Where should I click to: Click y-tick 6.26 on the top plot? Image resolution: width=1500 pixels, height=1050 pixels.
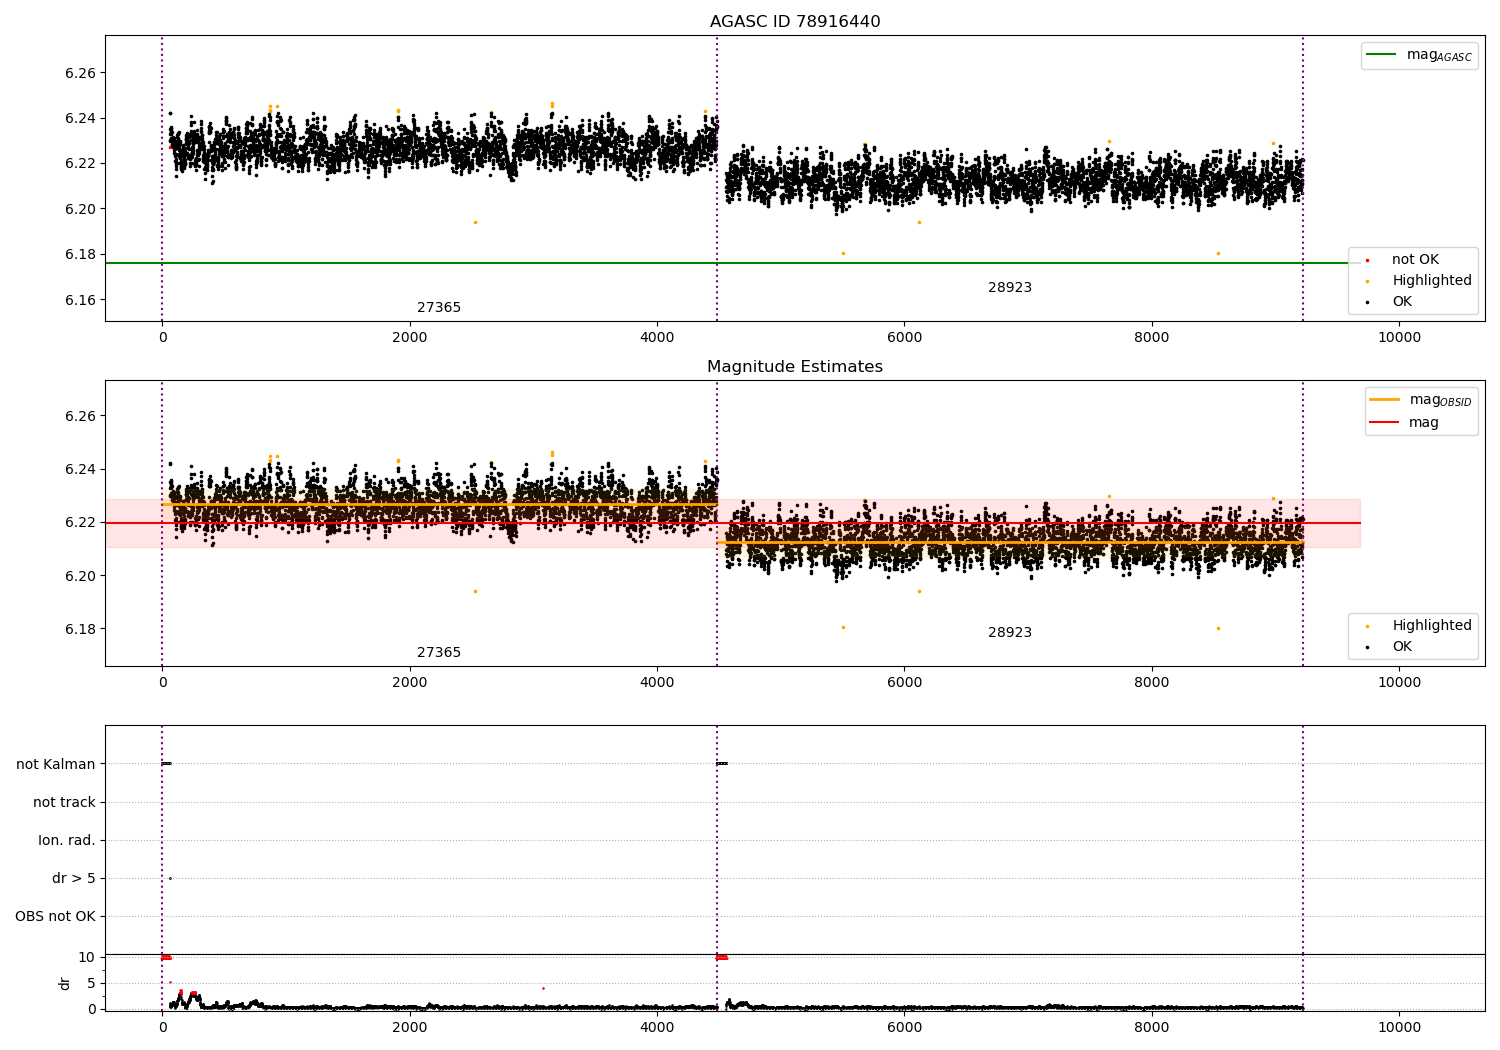(80, 73)
